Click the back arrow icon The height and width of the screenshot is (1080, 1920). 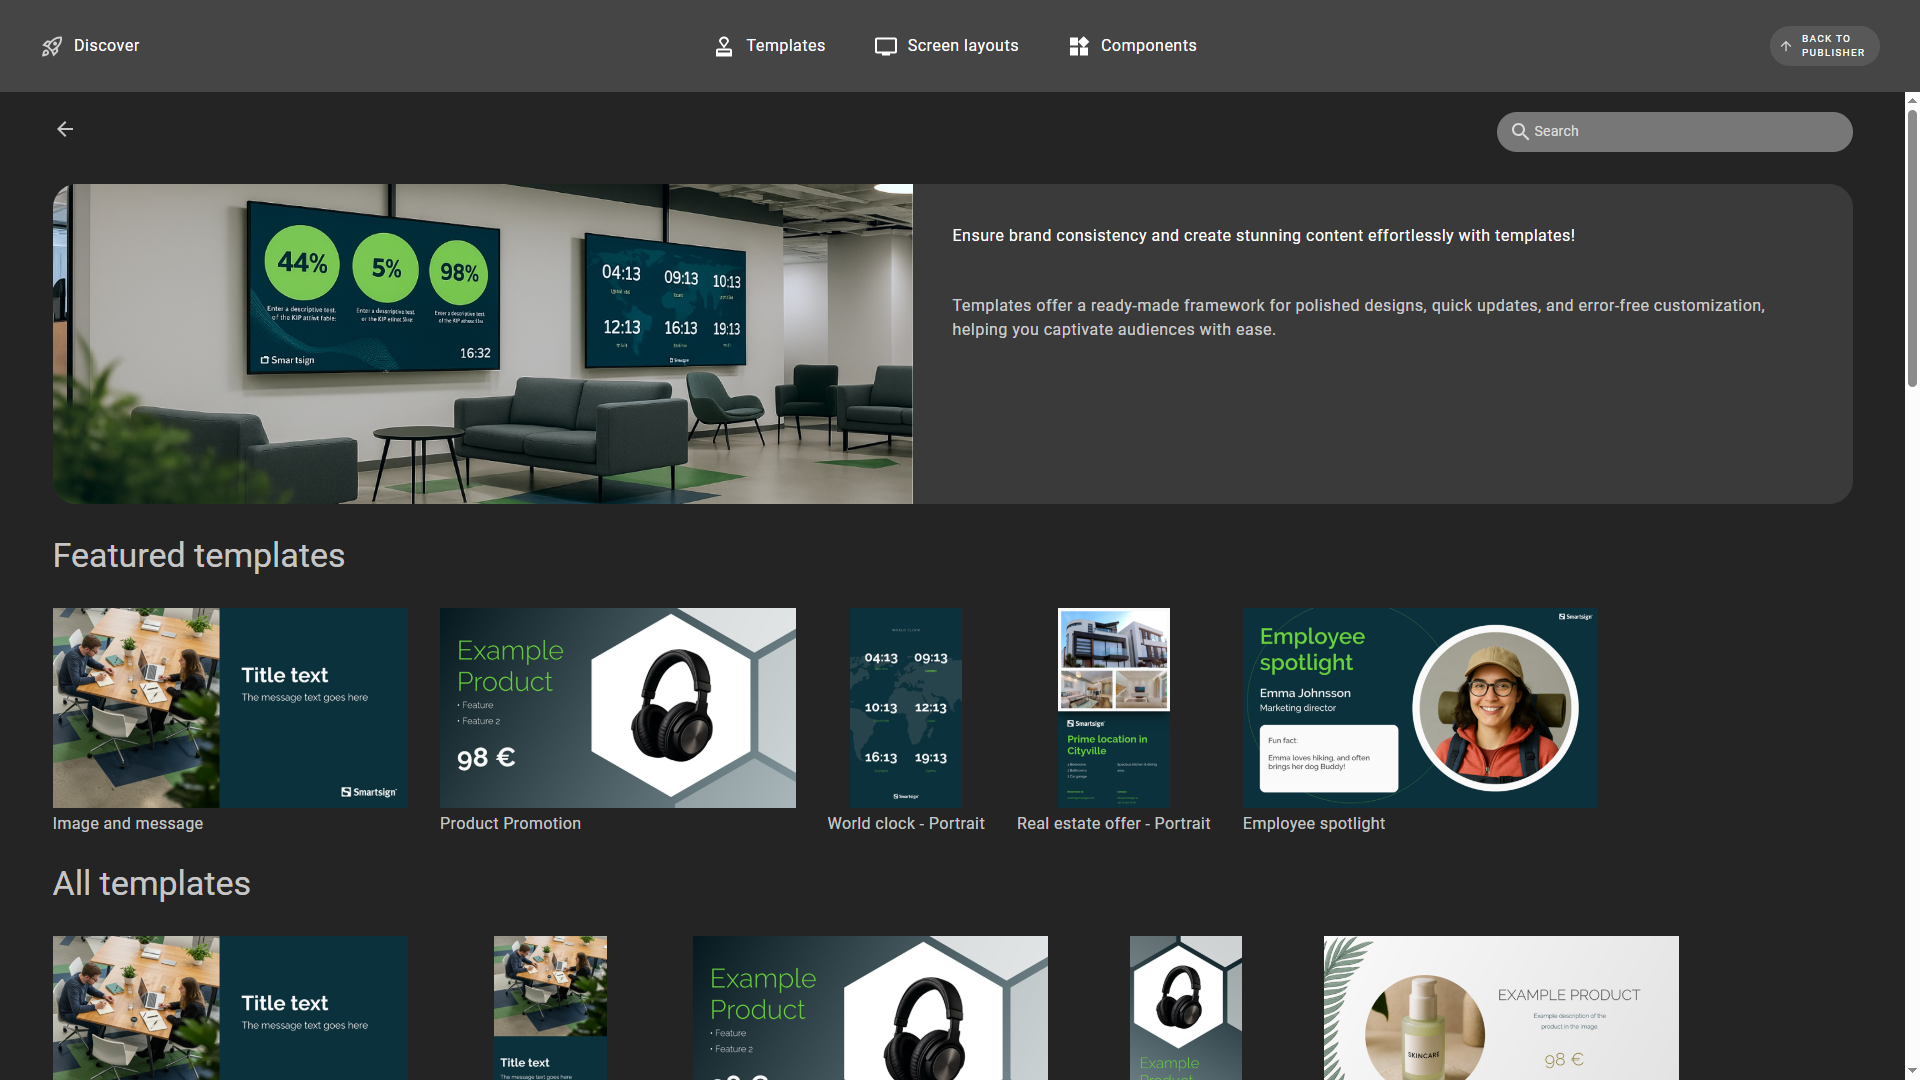(65, 129)
